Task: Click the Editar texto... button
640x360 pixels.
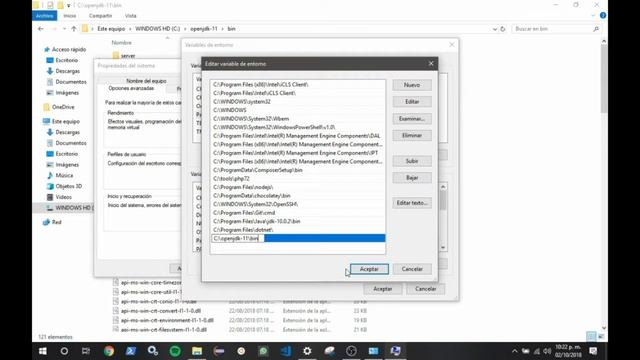Action: (x=412, y=203)
